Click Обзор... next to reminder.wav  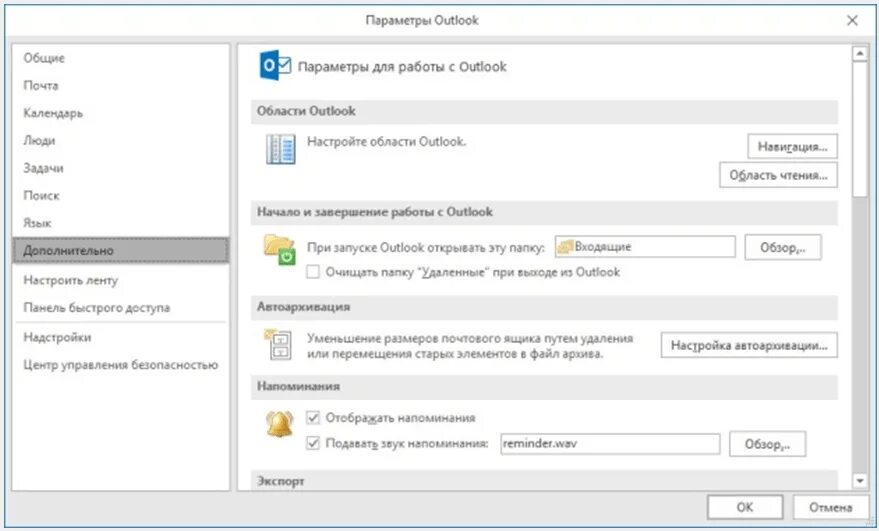click(767, 444)
